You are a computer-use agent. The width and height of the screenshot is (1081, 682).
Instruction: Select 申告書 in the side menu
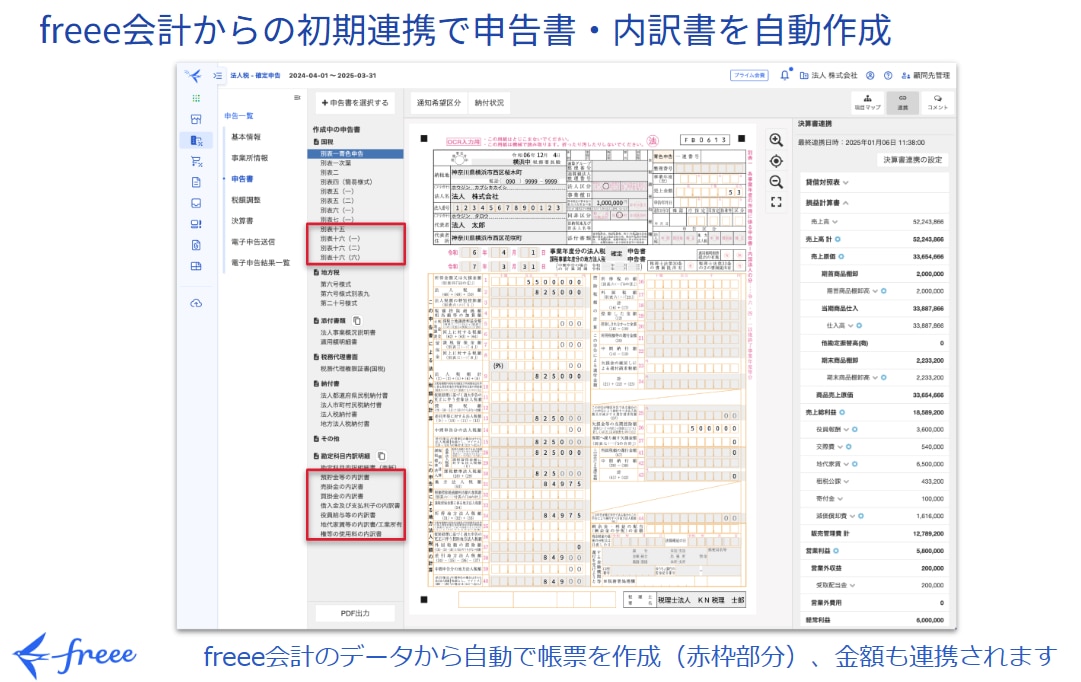click(x=242, y=179)
